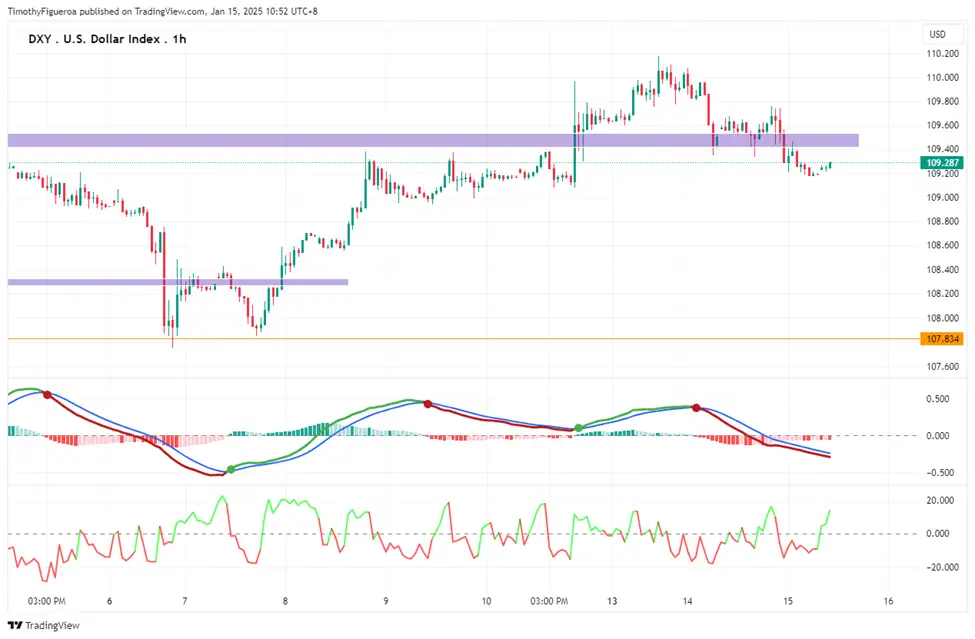The height and width of the screenshot is (639, 975).
Task: Click the 108.200 price axis label
Action: [x=942, y=294]
